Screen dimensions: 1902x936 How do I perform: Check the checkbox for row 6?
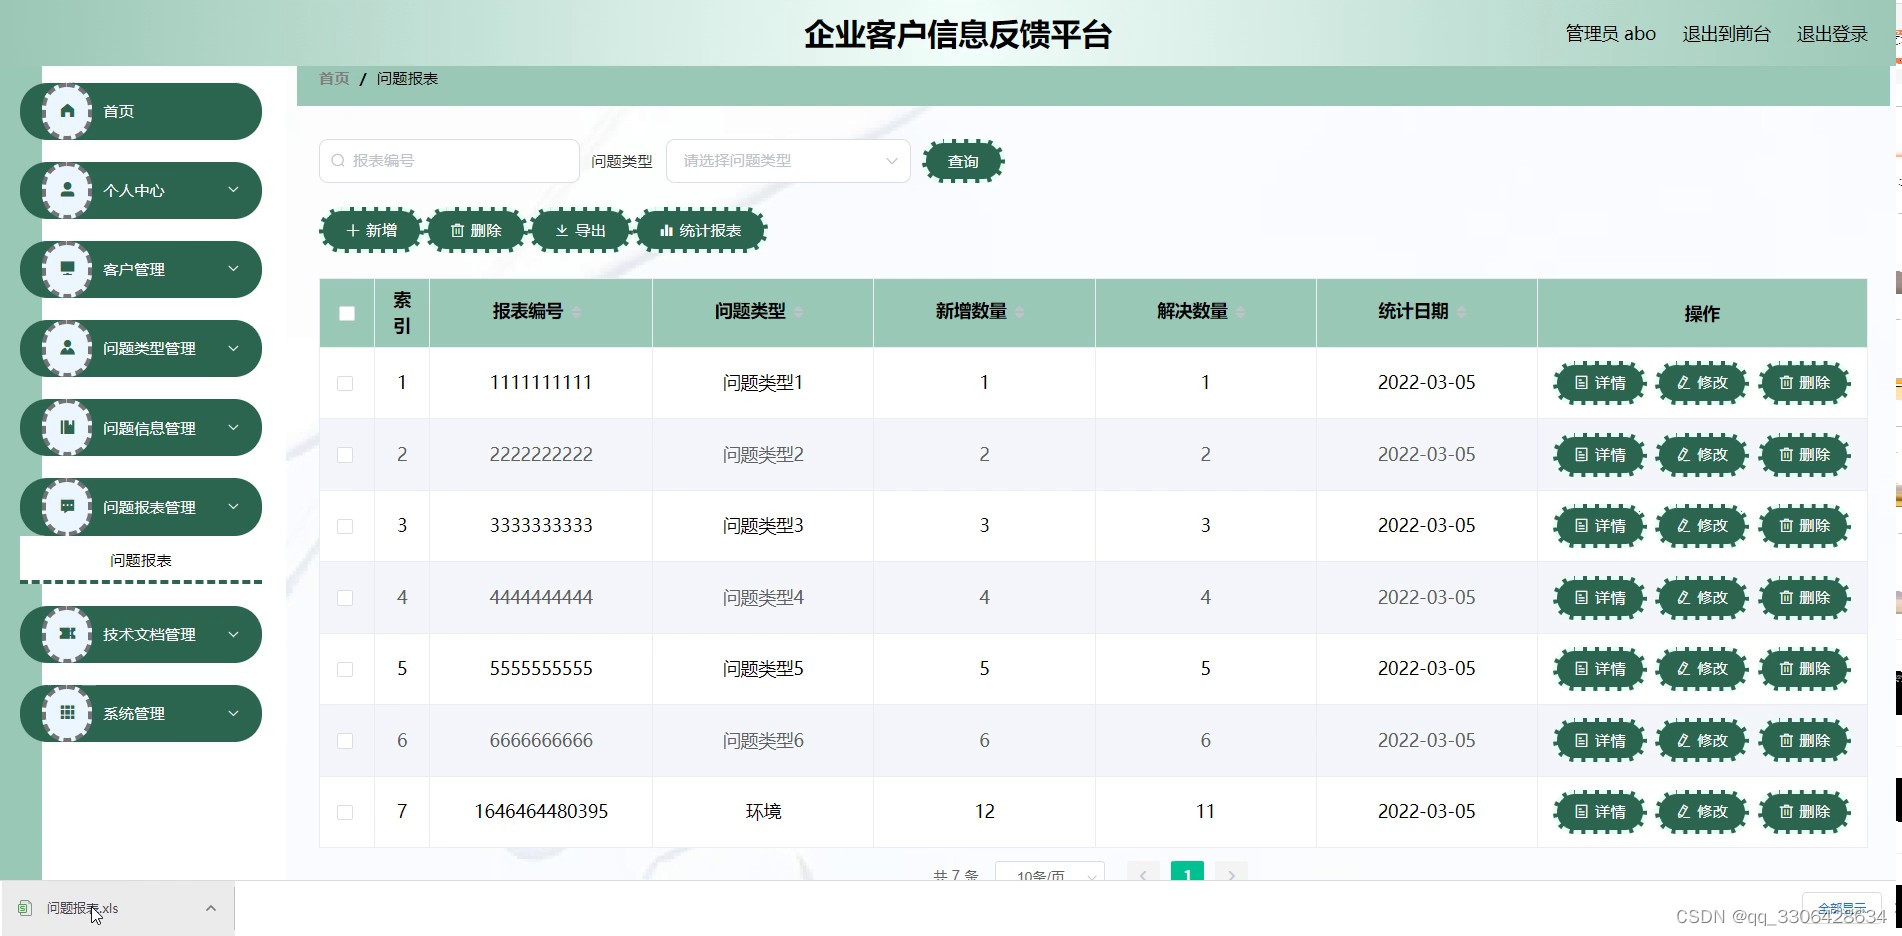(x=345, y=741)
